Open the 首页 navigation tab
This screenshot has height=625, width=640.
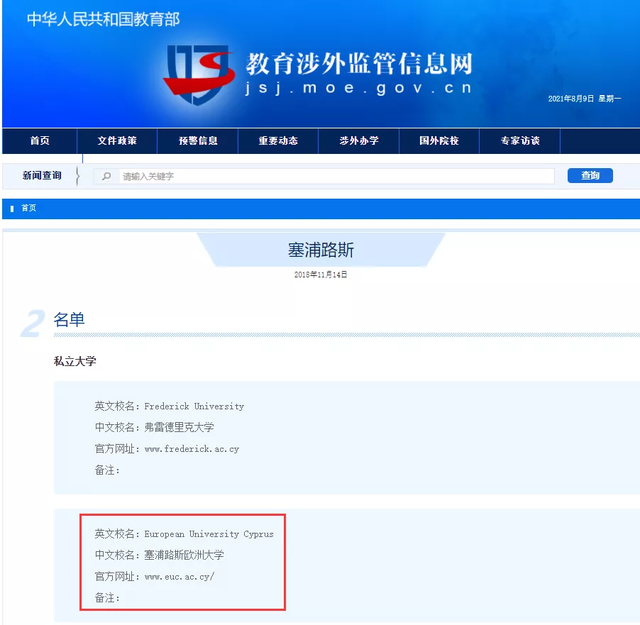click(40, 141)
